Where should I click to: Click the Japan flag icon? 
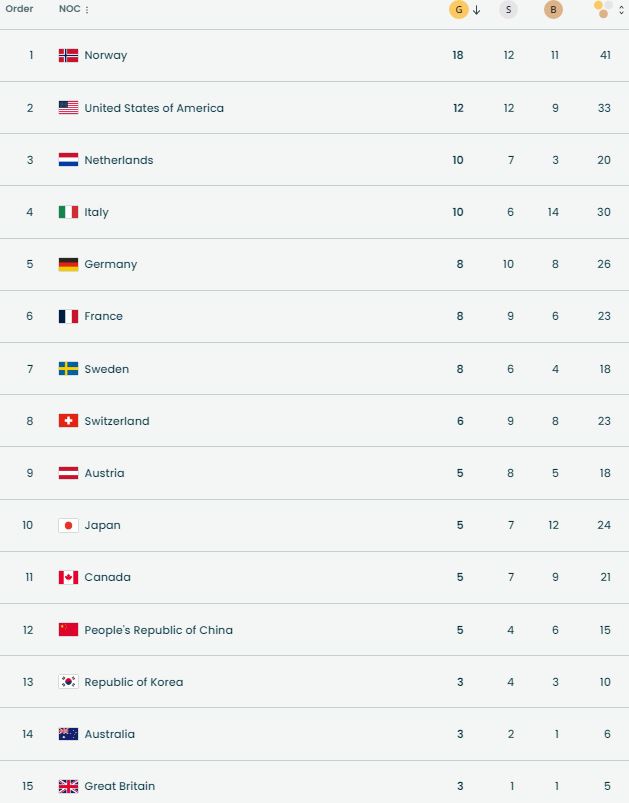(68, 526)
